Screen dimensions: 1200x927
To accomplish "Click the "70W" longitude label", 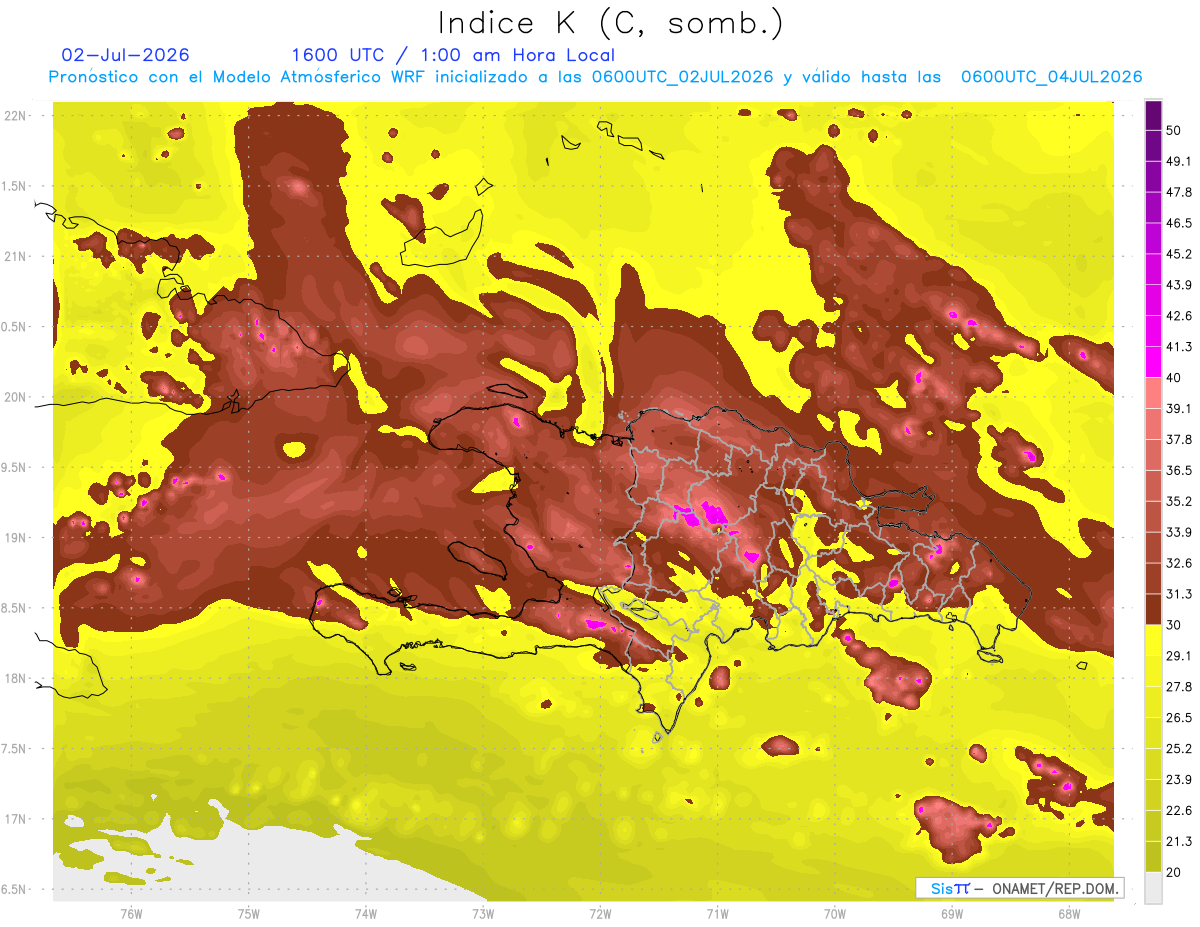I will tap(835, 913).
